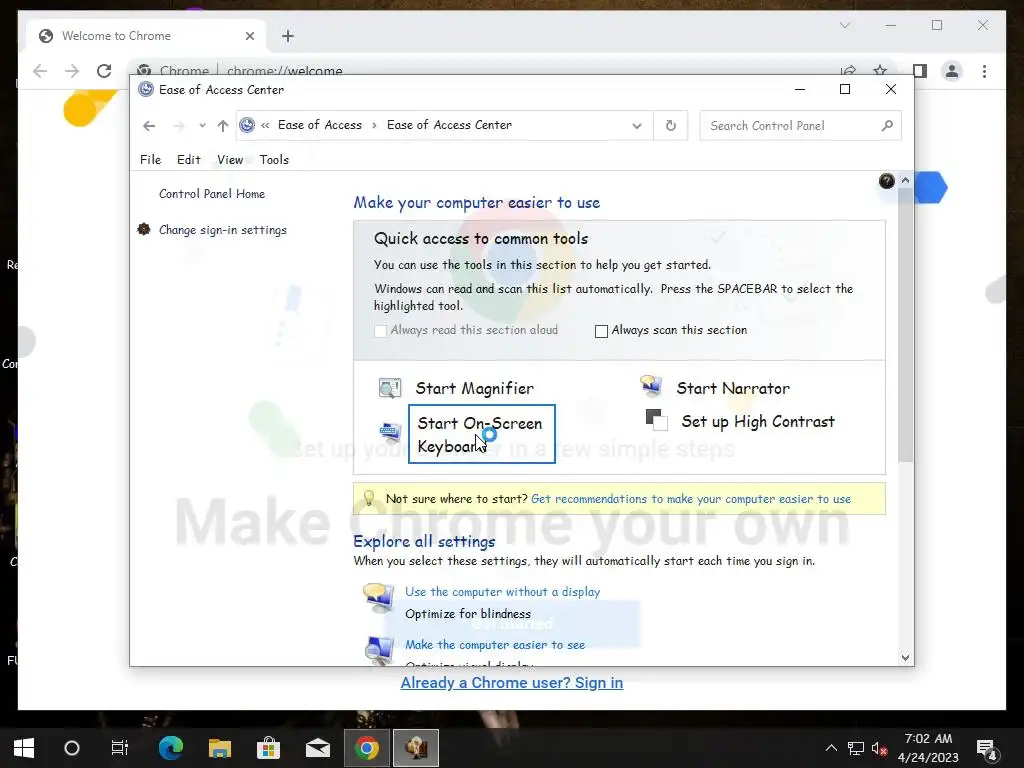The height and width of the screenshot is (768, 1024).
Task: Click the High Contrast icon
Action: tap(656, 420)
